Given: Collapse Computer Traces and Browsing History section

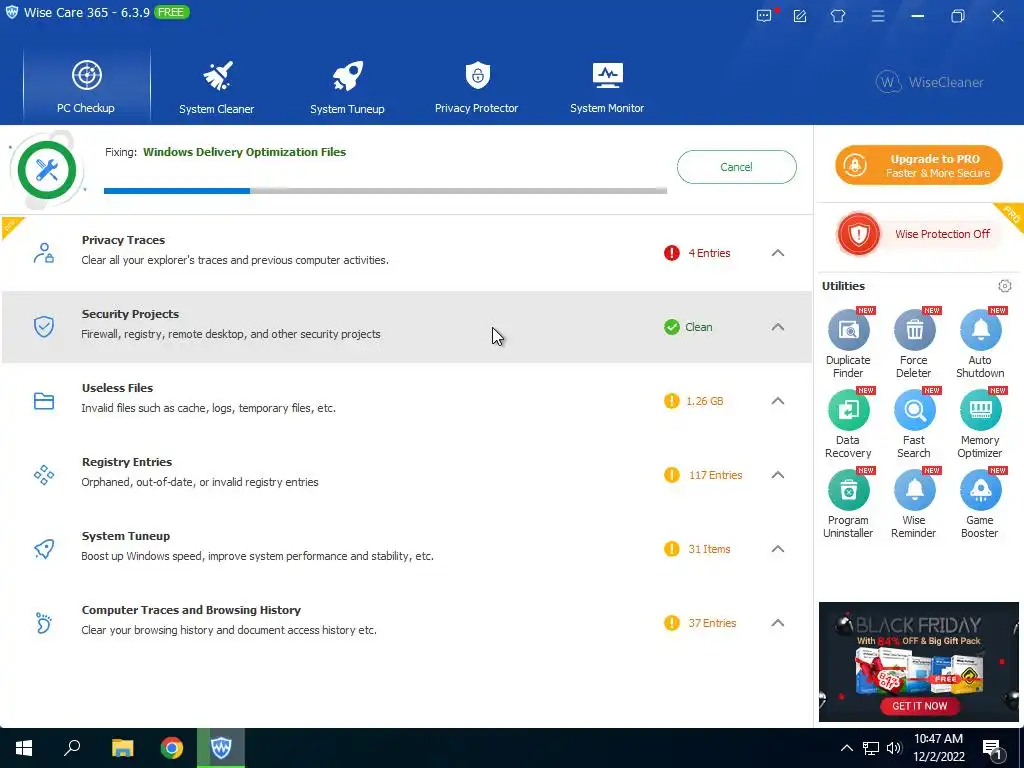Looking at the screenshot, I should [778, 623].
